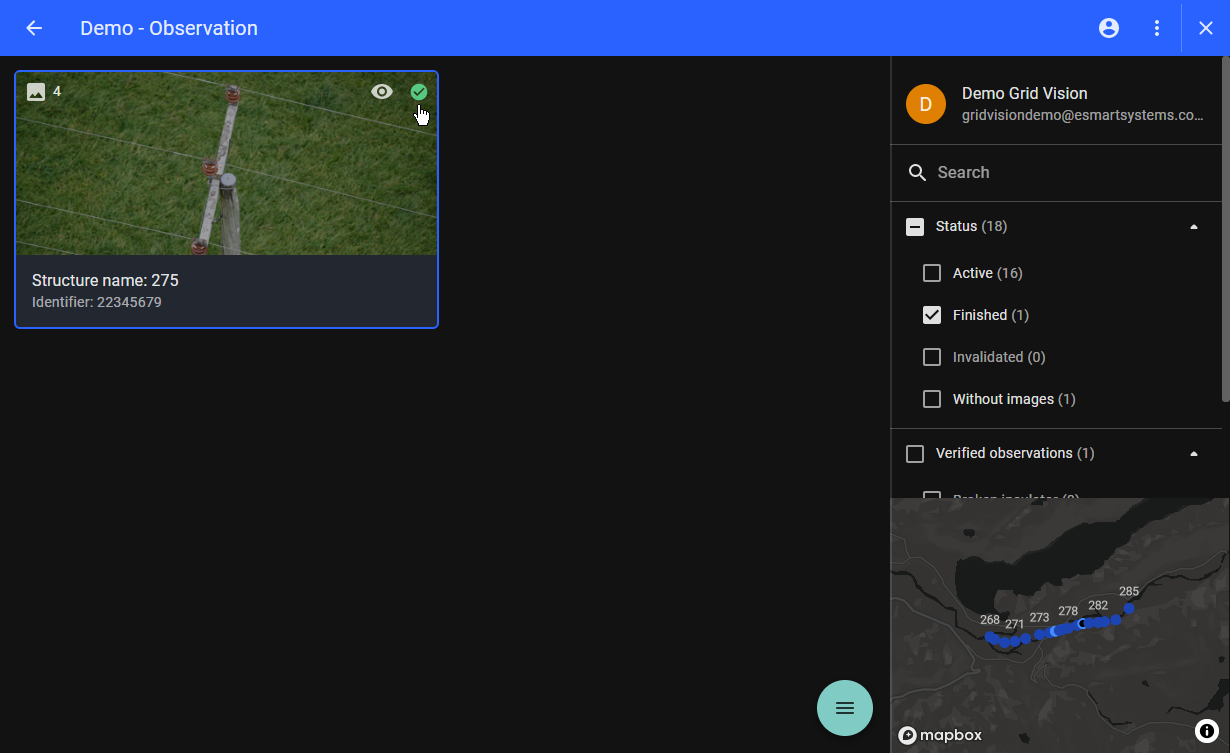Open the map info icon
This screenshot has height=753, width=1230.
[x=1206, y=731]
